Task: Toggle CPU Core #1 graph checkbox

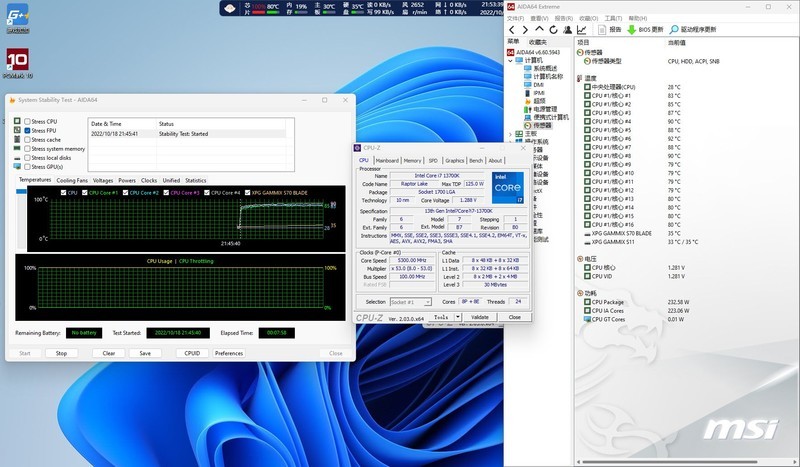Action: [86, 192]
